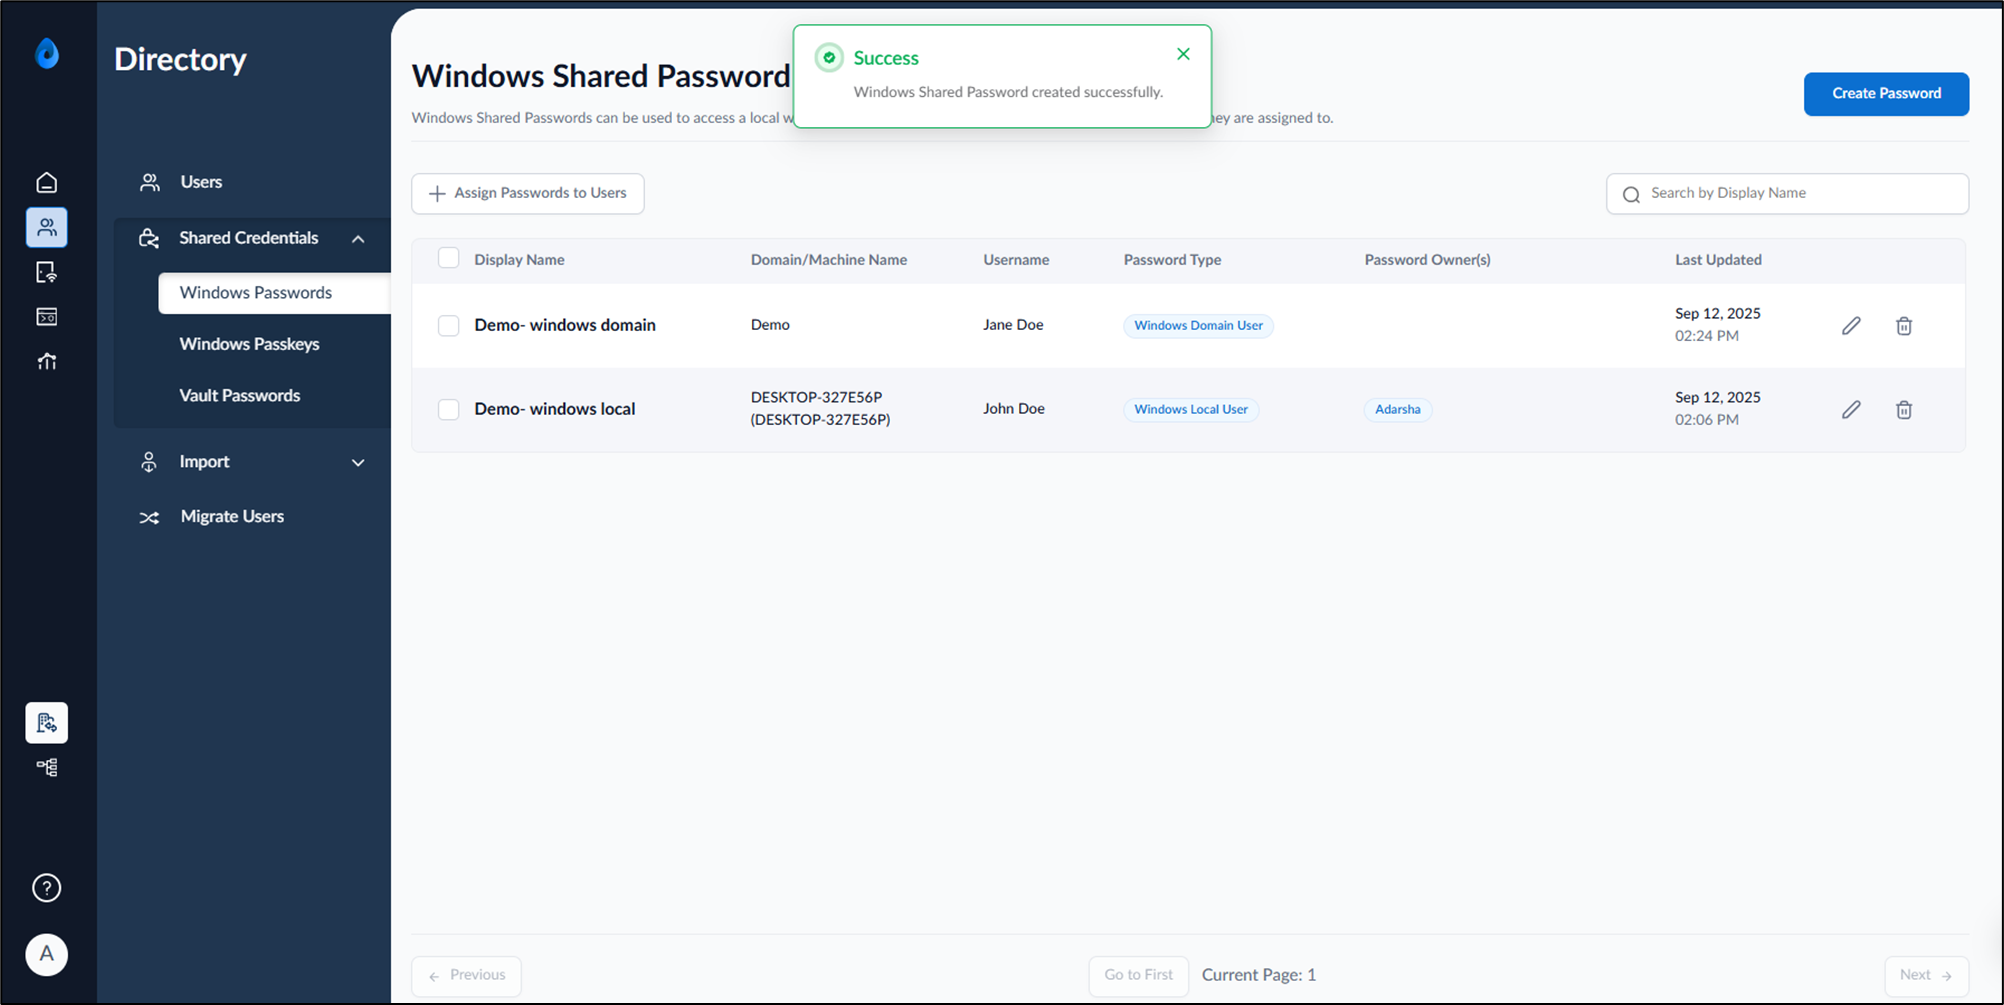Open the account avatar labeled A

point(46,954)
